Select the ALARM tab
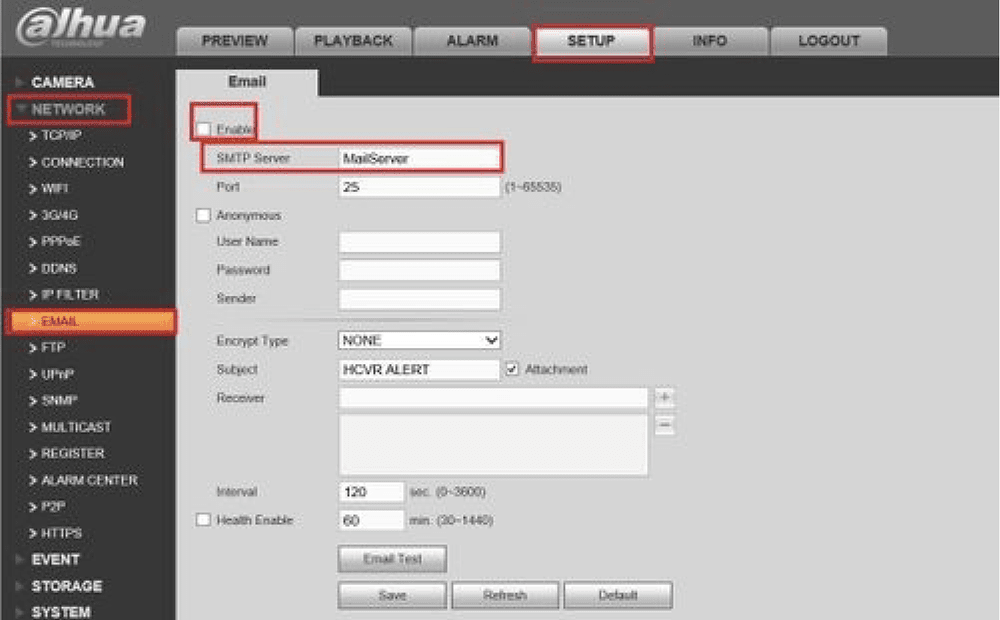 [472, 40]
